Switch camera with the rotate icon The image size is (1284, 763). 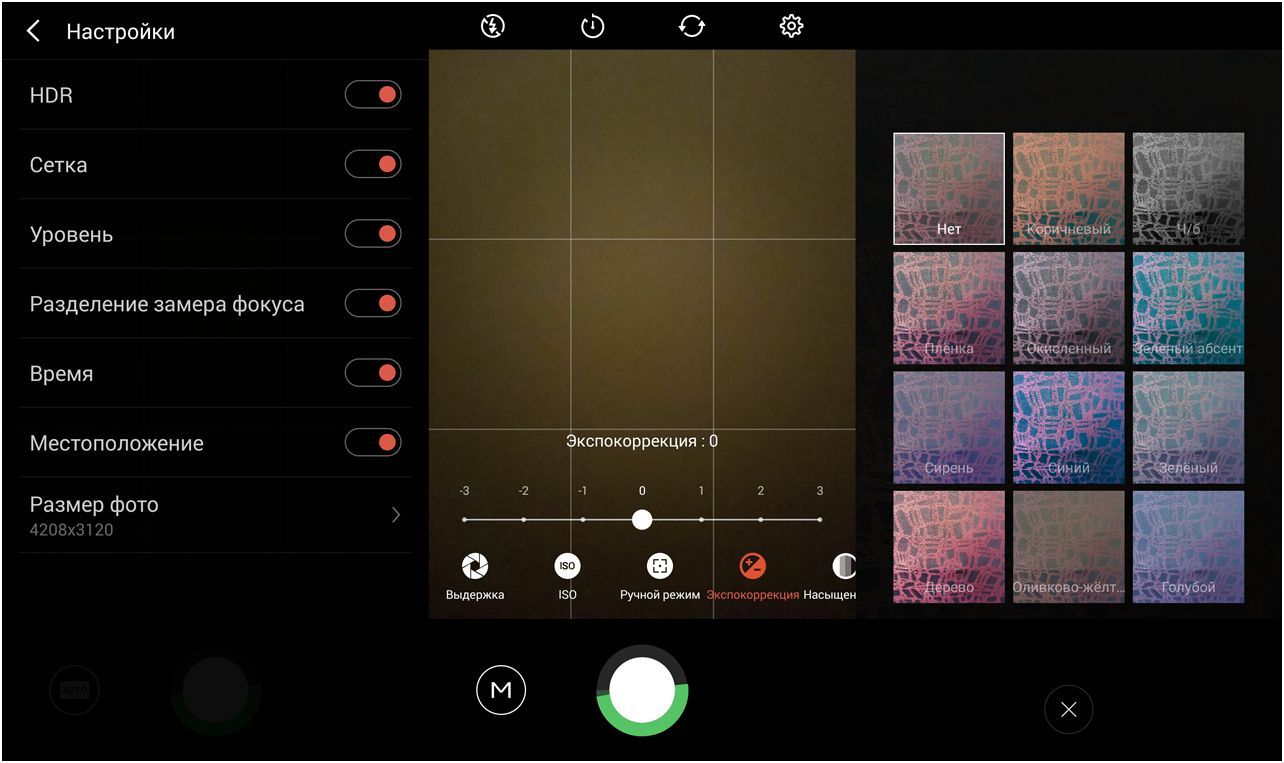click(x=691, y=26)
